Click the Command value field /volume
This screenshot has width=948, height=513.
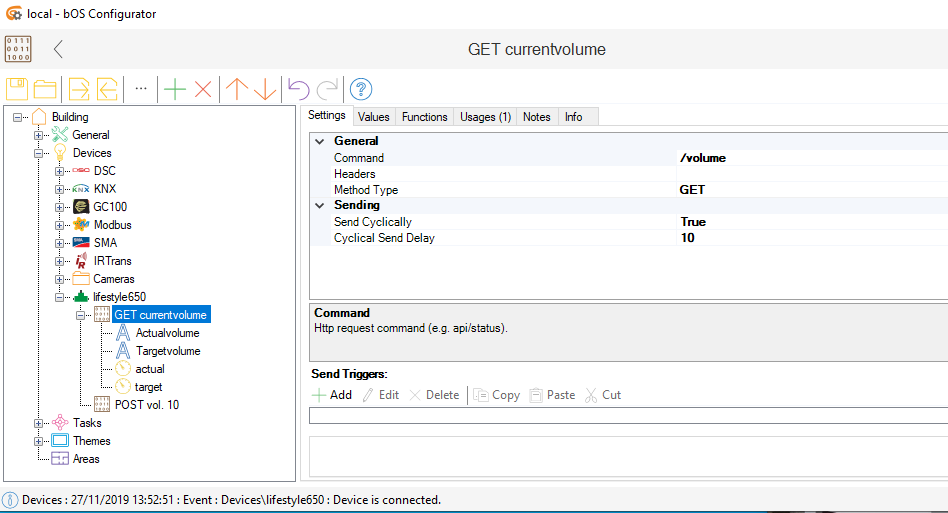(x=702, y=158)
